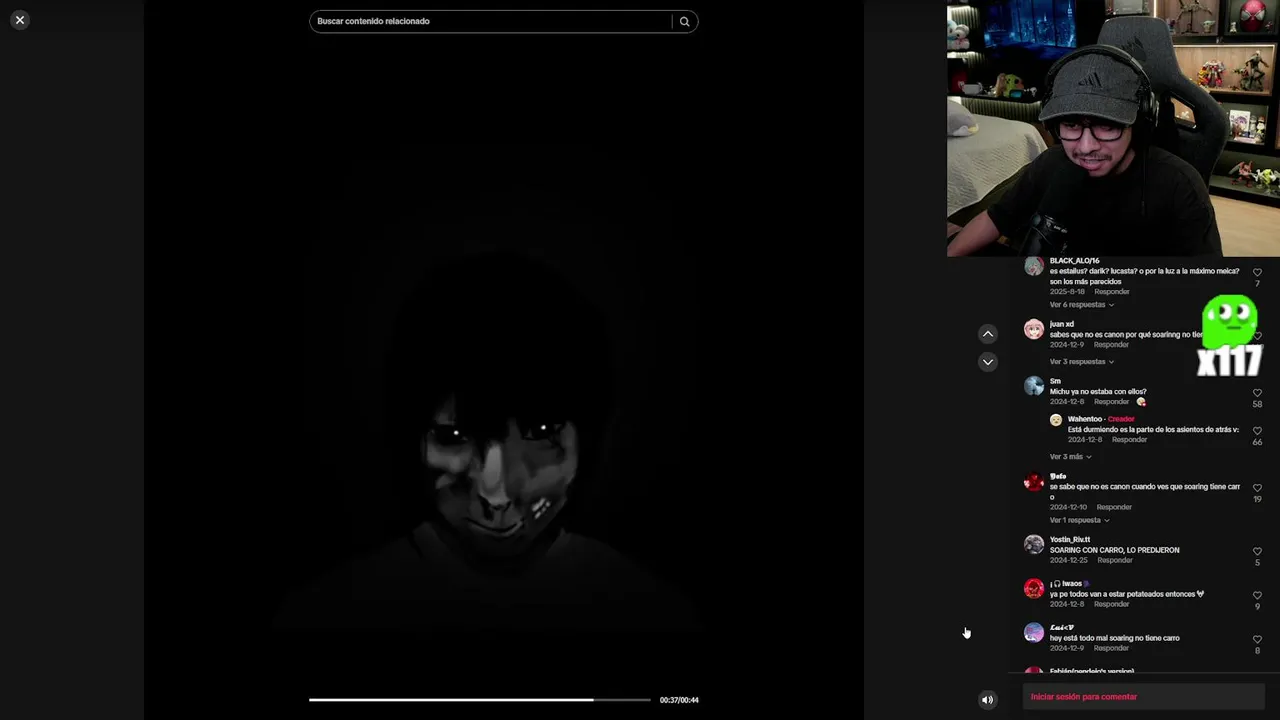Click username 'Yostin_Riv.tt'

tap(1070, 540)
